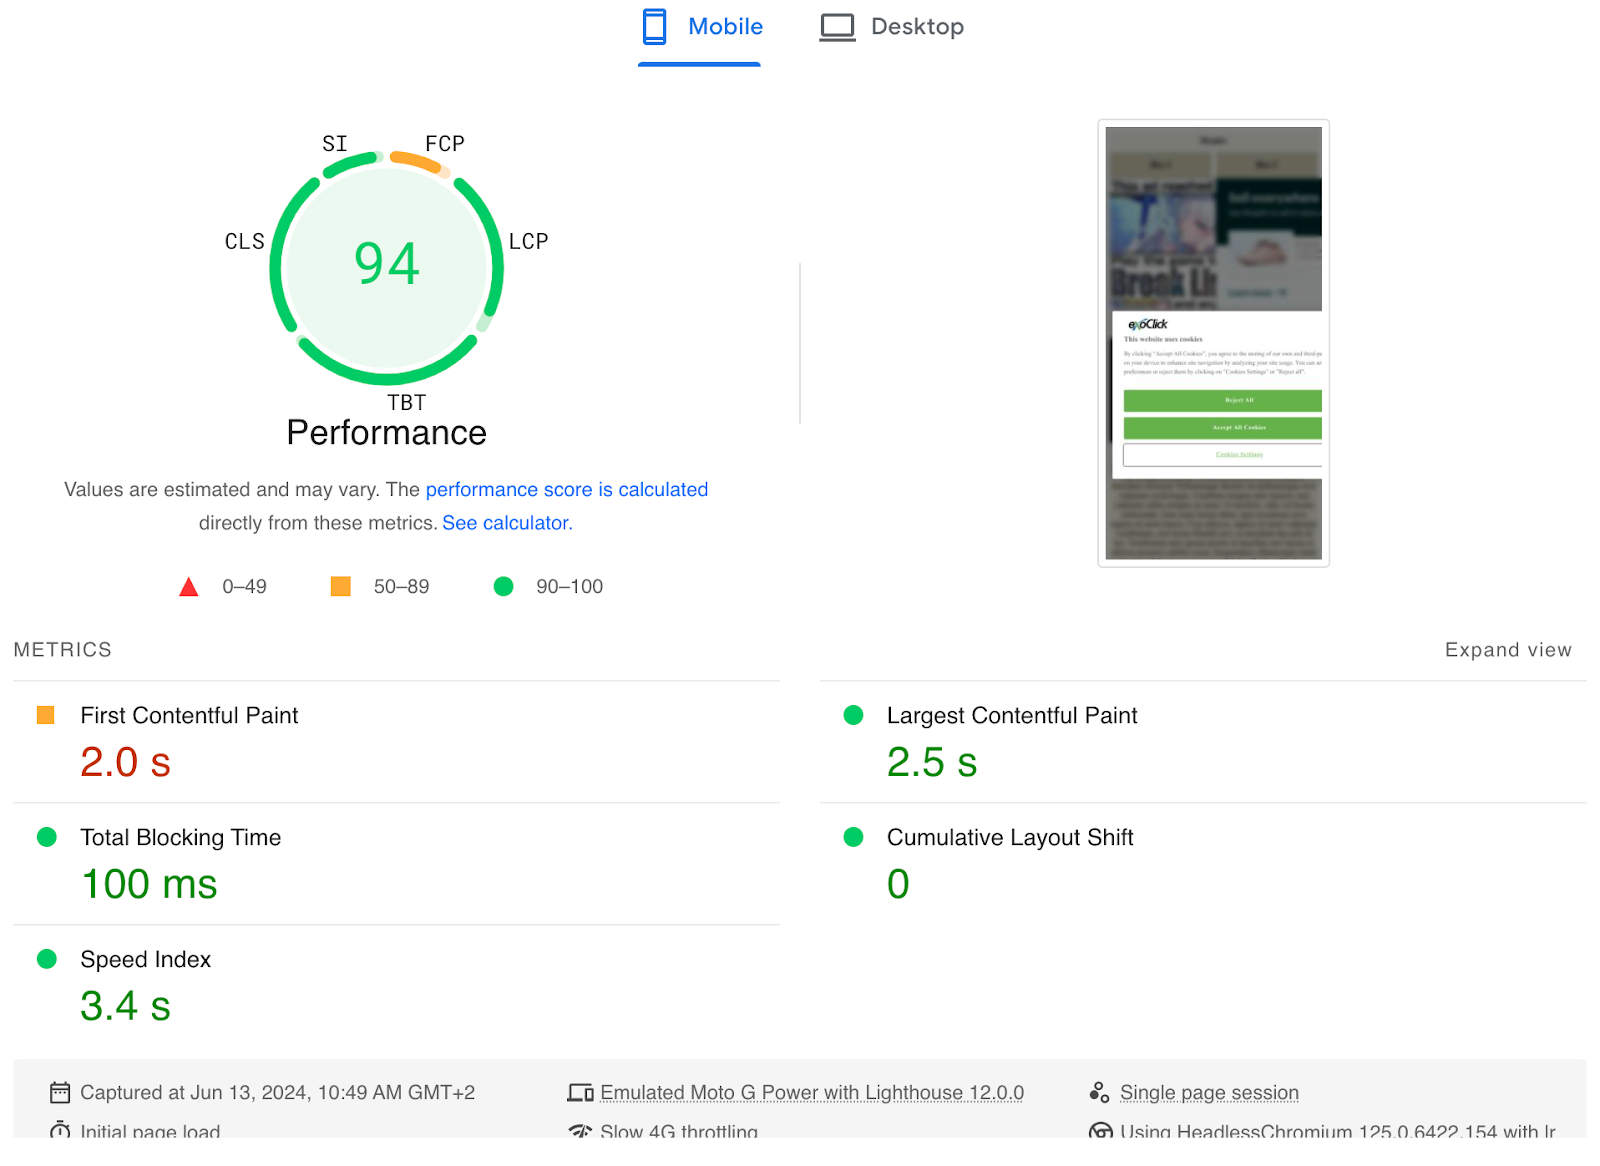Select the Total Blocking Time metric title
Image resolution: width=1600 pixels, height=1166 pixels.
point(181,838)
